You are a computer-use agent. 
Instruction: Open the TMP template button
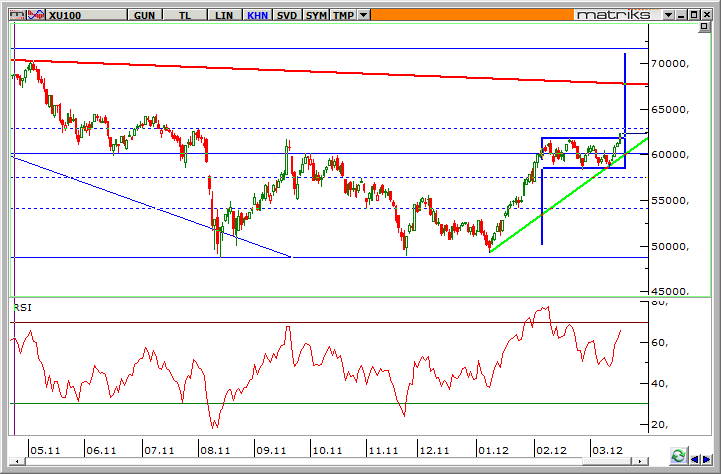pos(343,15)
